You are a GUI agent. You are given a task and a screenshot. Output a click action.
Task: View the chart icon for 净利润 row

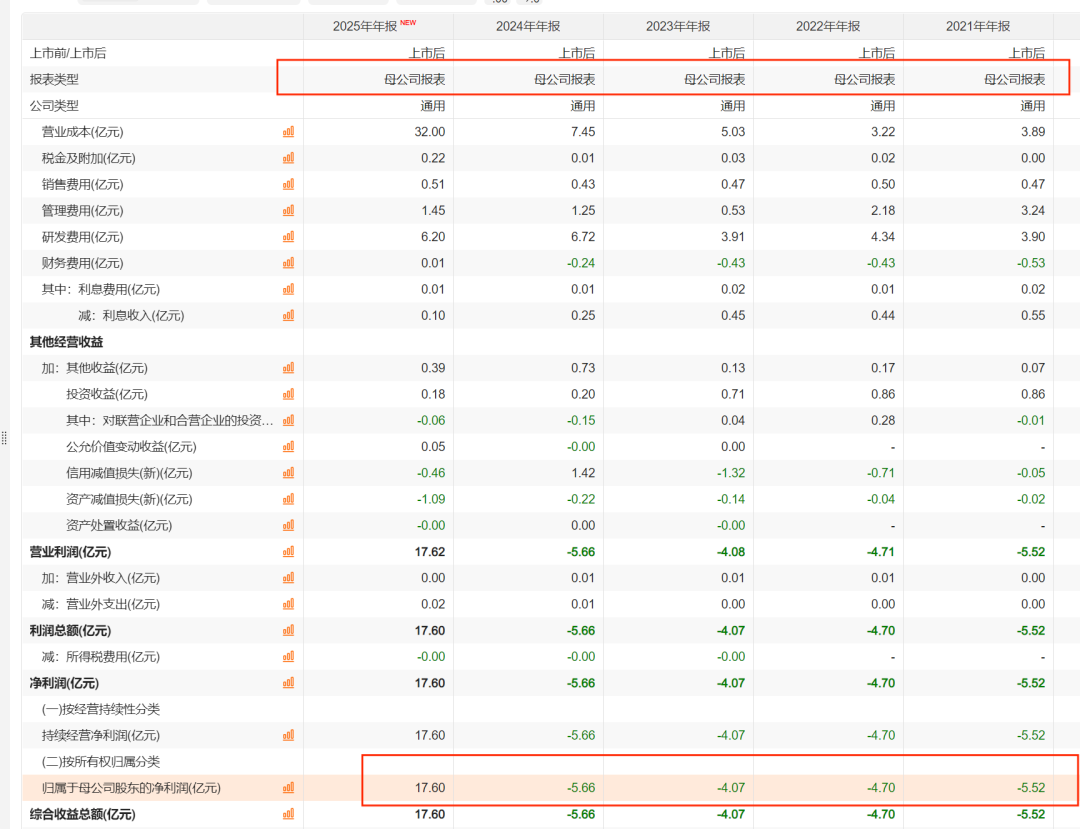288,683
